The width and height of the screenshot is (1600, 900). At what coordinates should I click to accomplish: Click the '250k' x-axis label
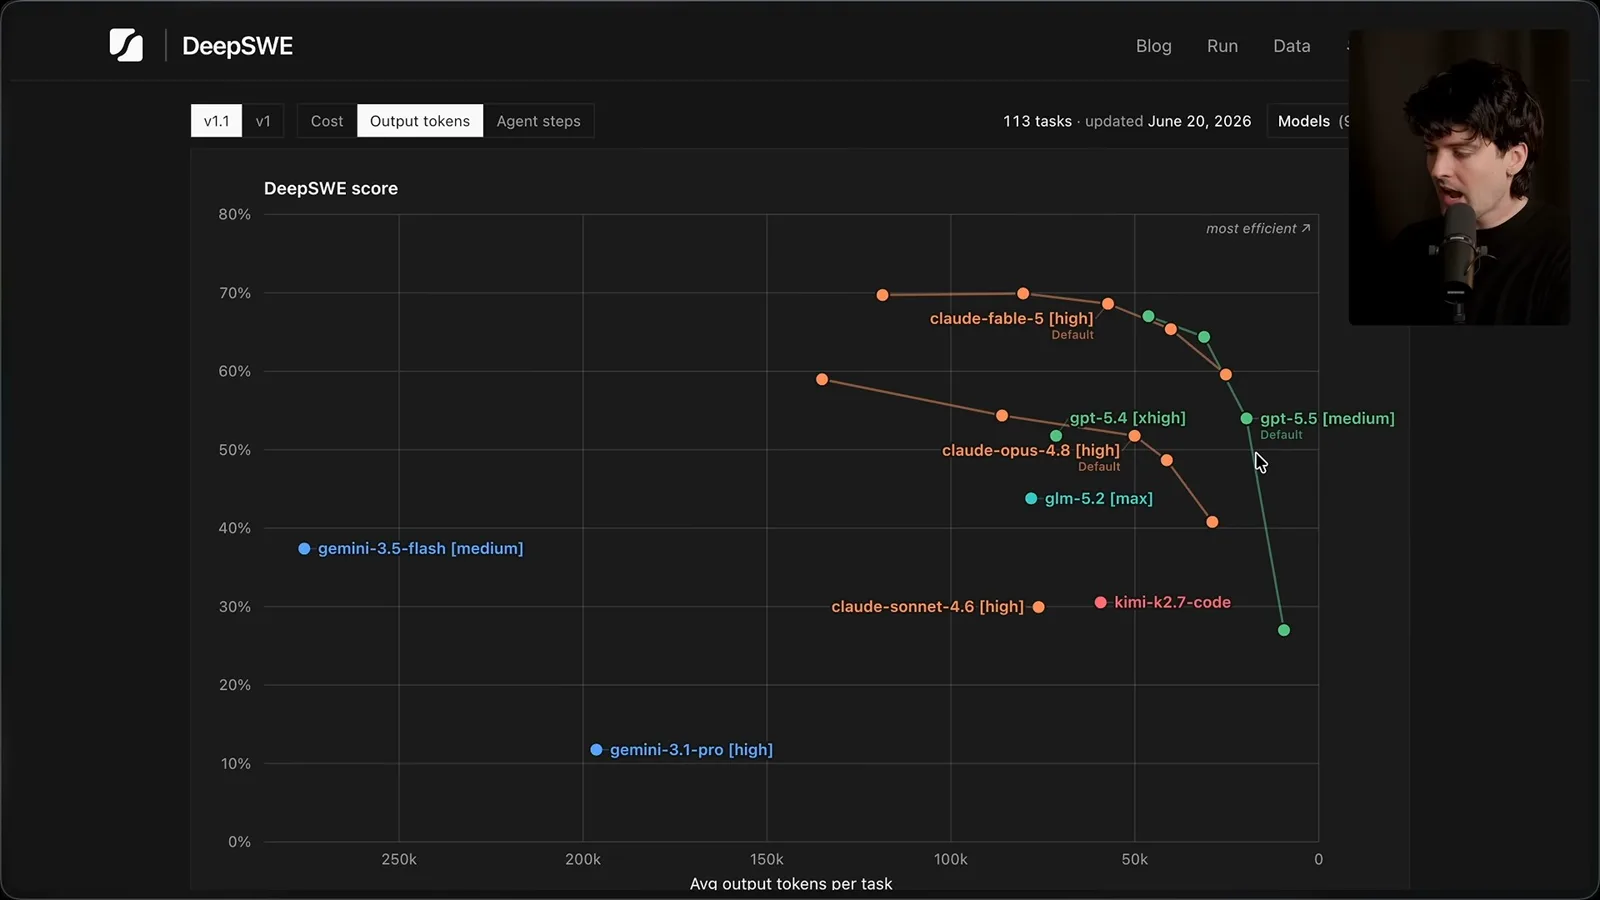[399, 859]
